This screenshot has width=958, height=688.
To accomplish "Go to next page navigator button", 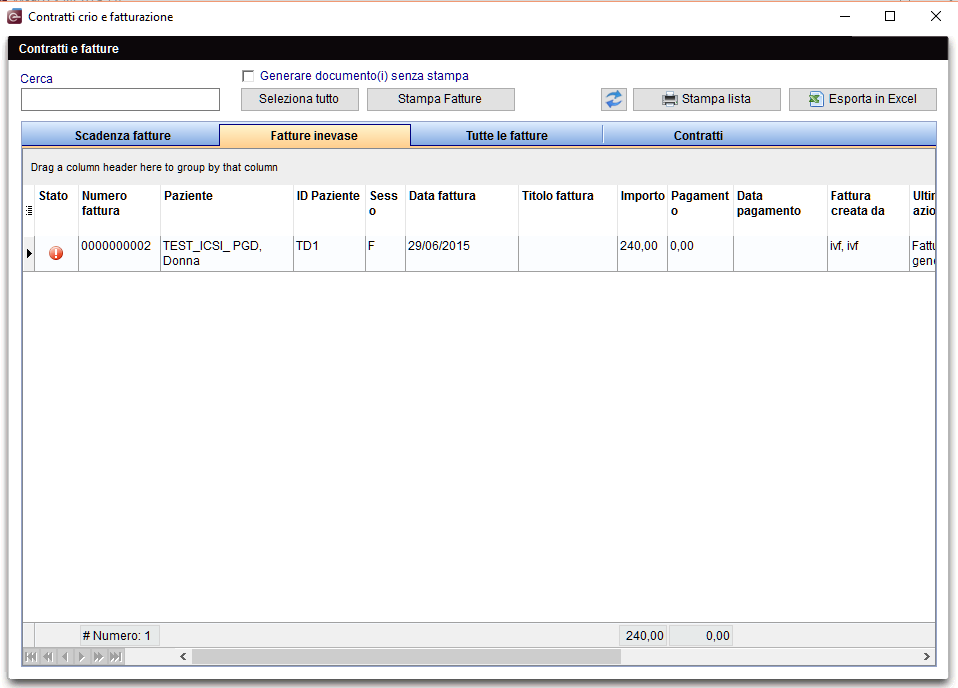I will pos(98,657).
